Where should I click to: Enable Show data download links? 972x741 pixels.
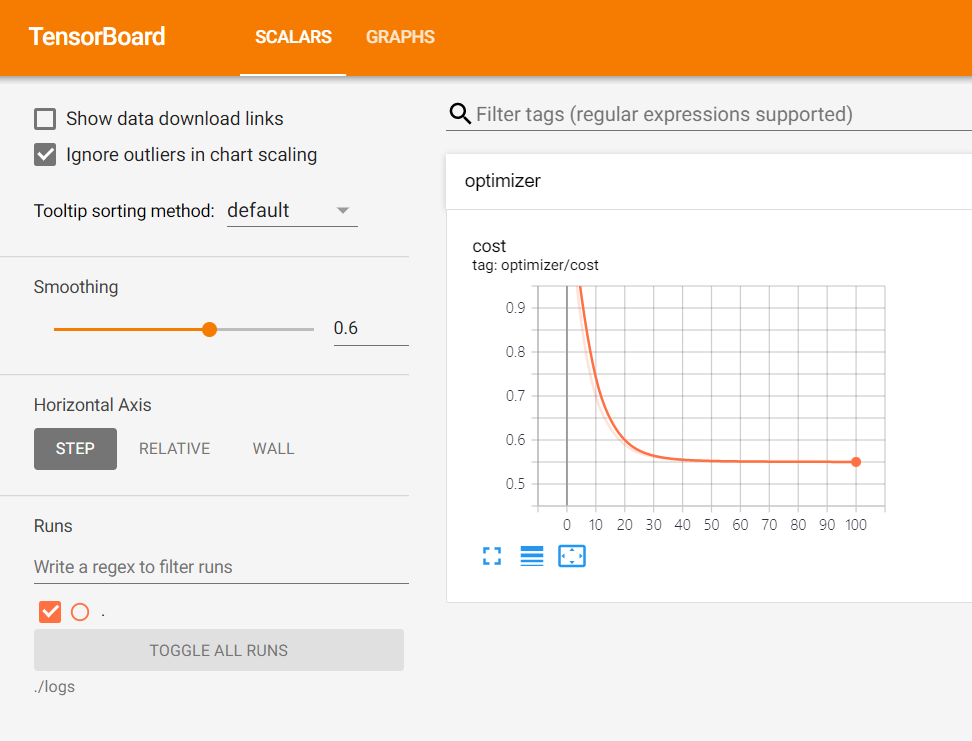click(x=45, y=118)
